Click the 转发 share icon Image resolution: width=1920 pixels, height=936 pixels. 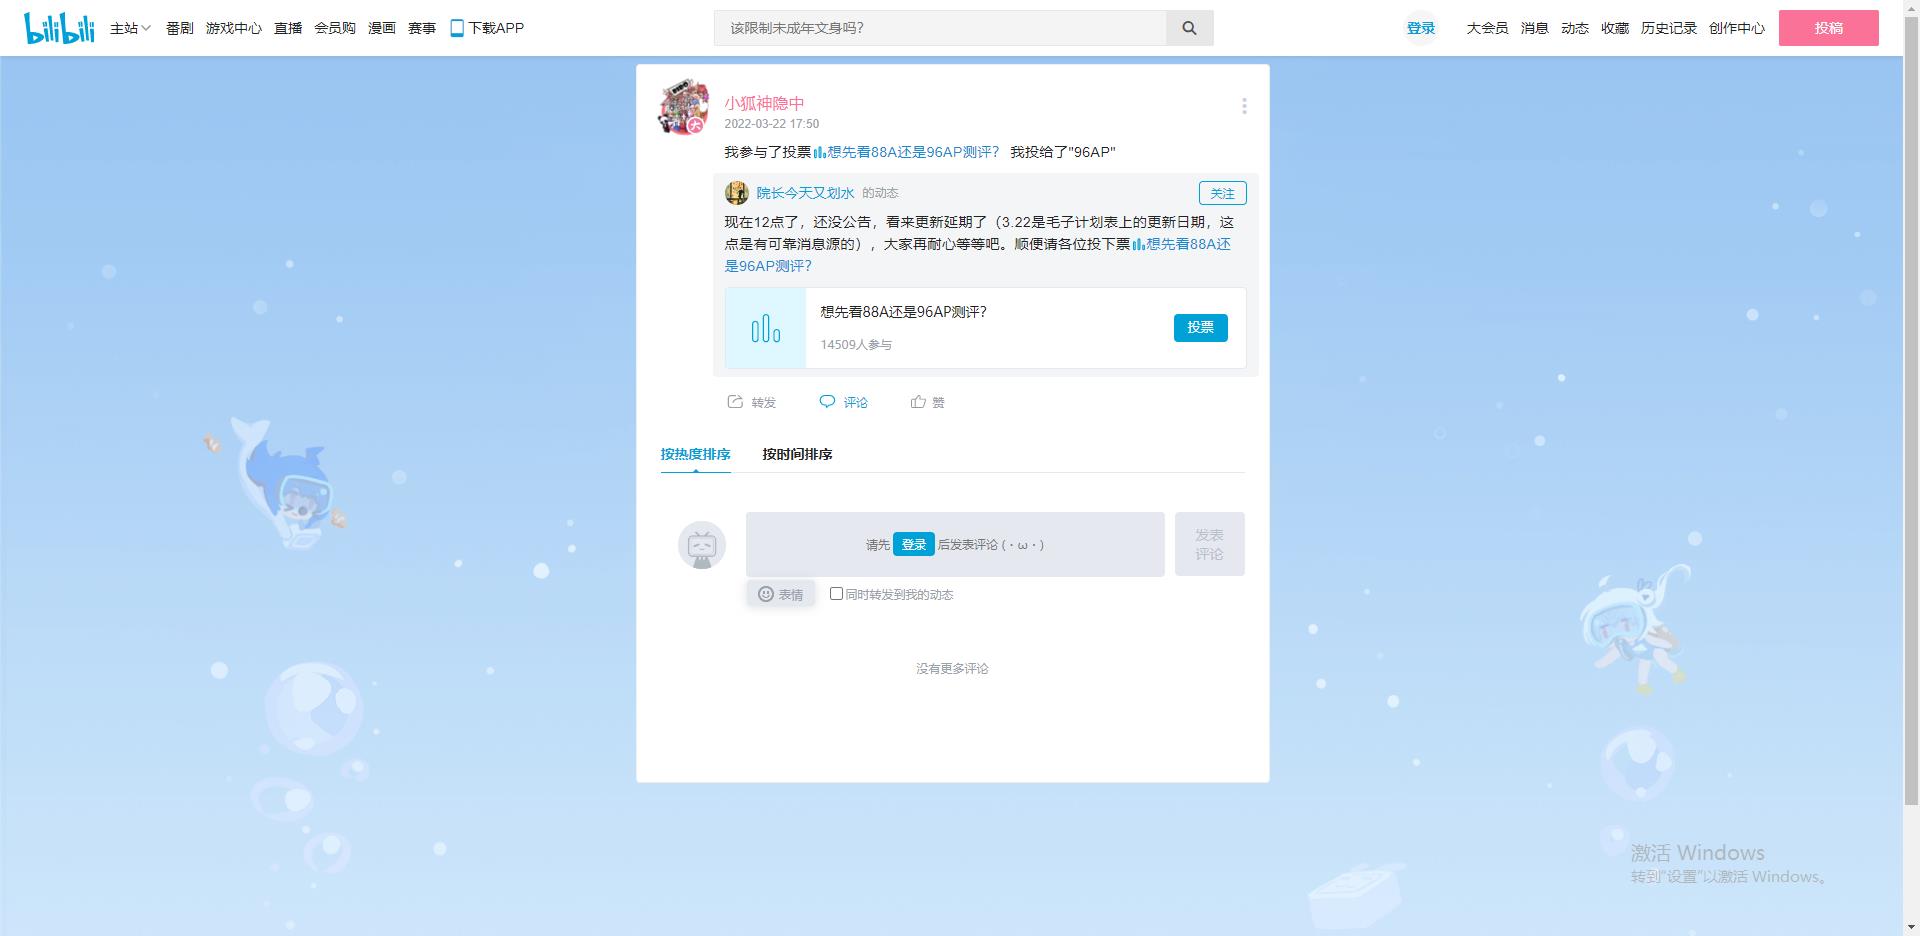[735, 402]
